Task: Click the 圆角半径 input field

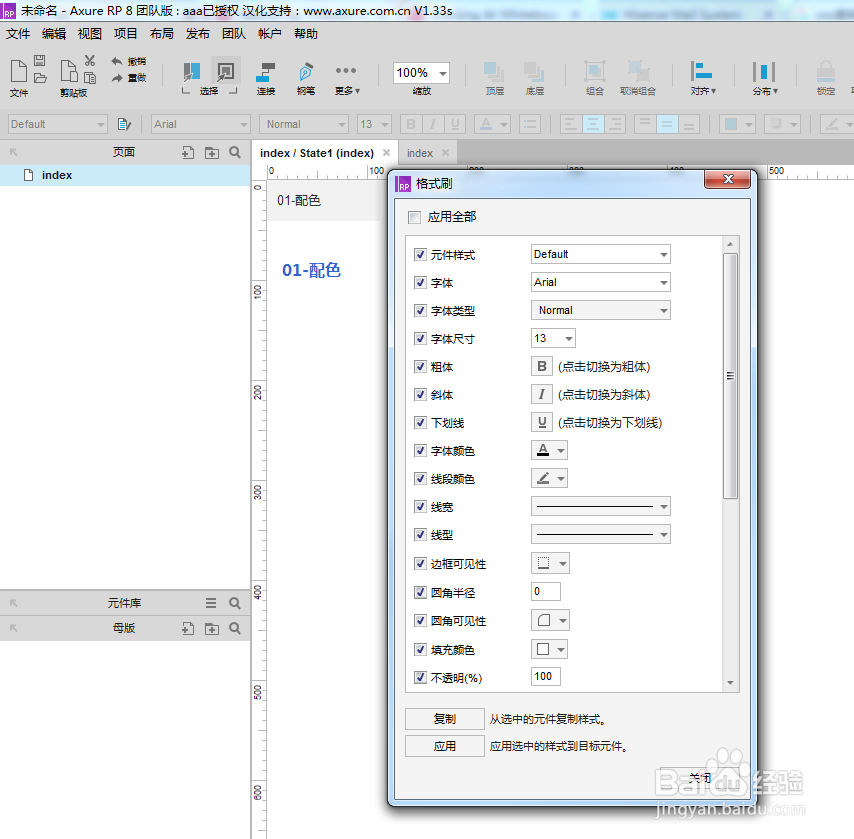Action: [546, 592]
